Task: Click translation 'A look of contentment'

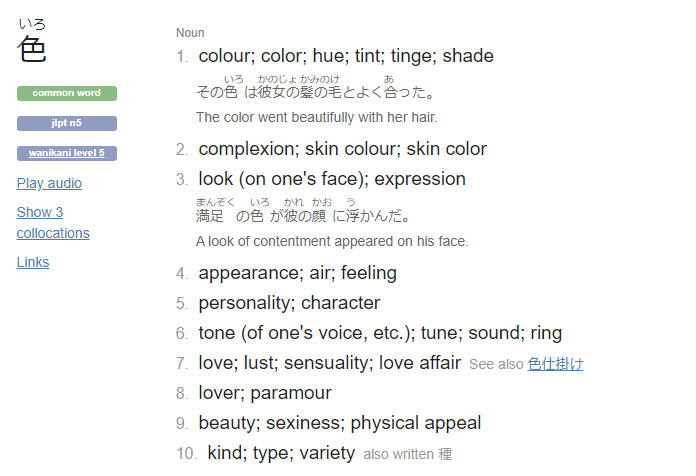Action: click(332, 242)
